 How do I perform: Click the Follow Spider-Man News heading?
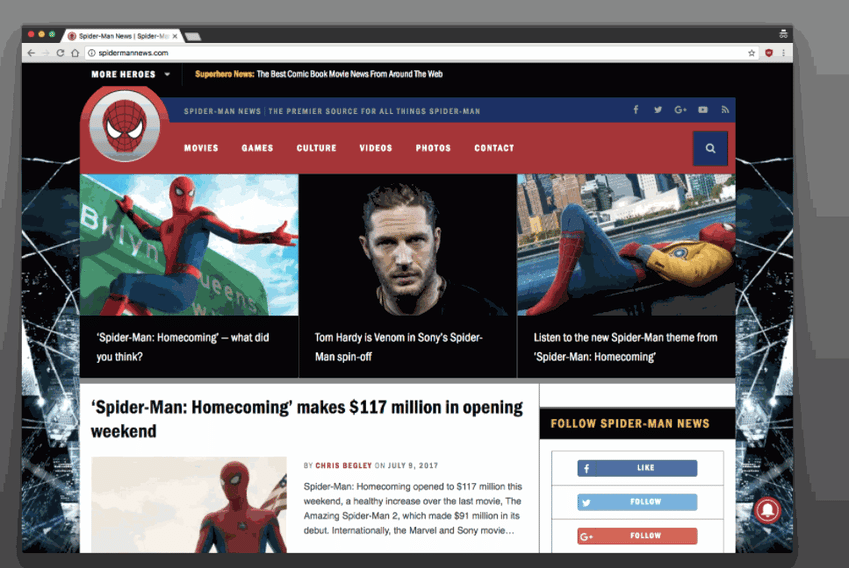630,423
